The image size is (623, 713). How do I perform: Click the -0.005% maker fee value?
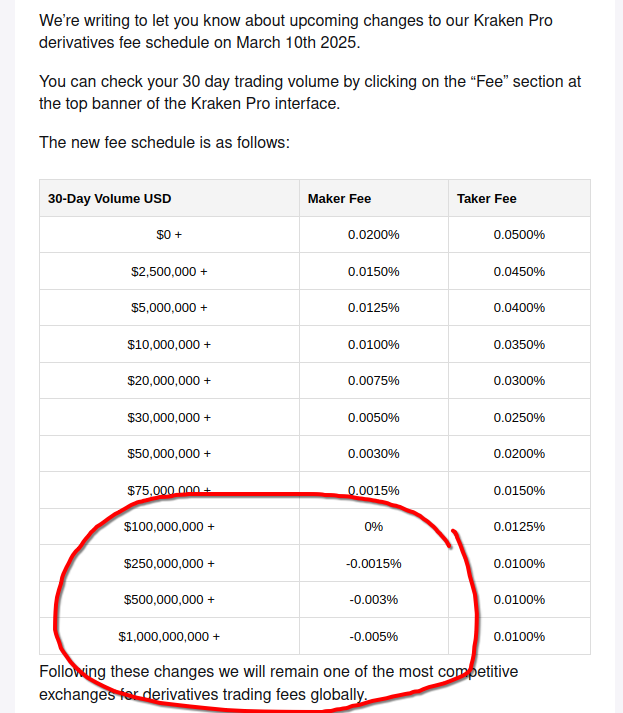coord(374,637)
